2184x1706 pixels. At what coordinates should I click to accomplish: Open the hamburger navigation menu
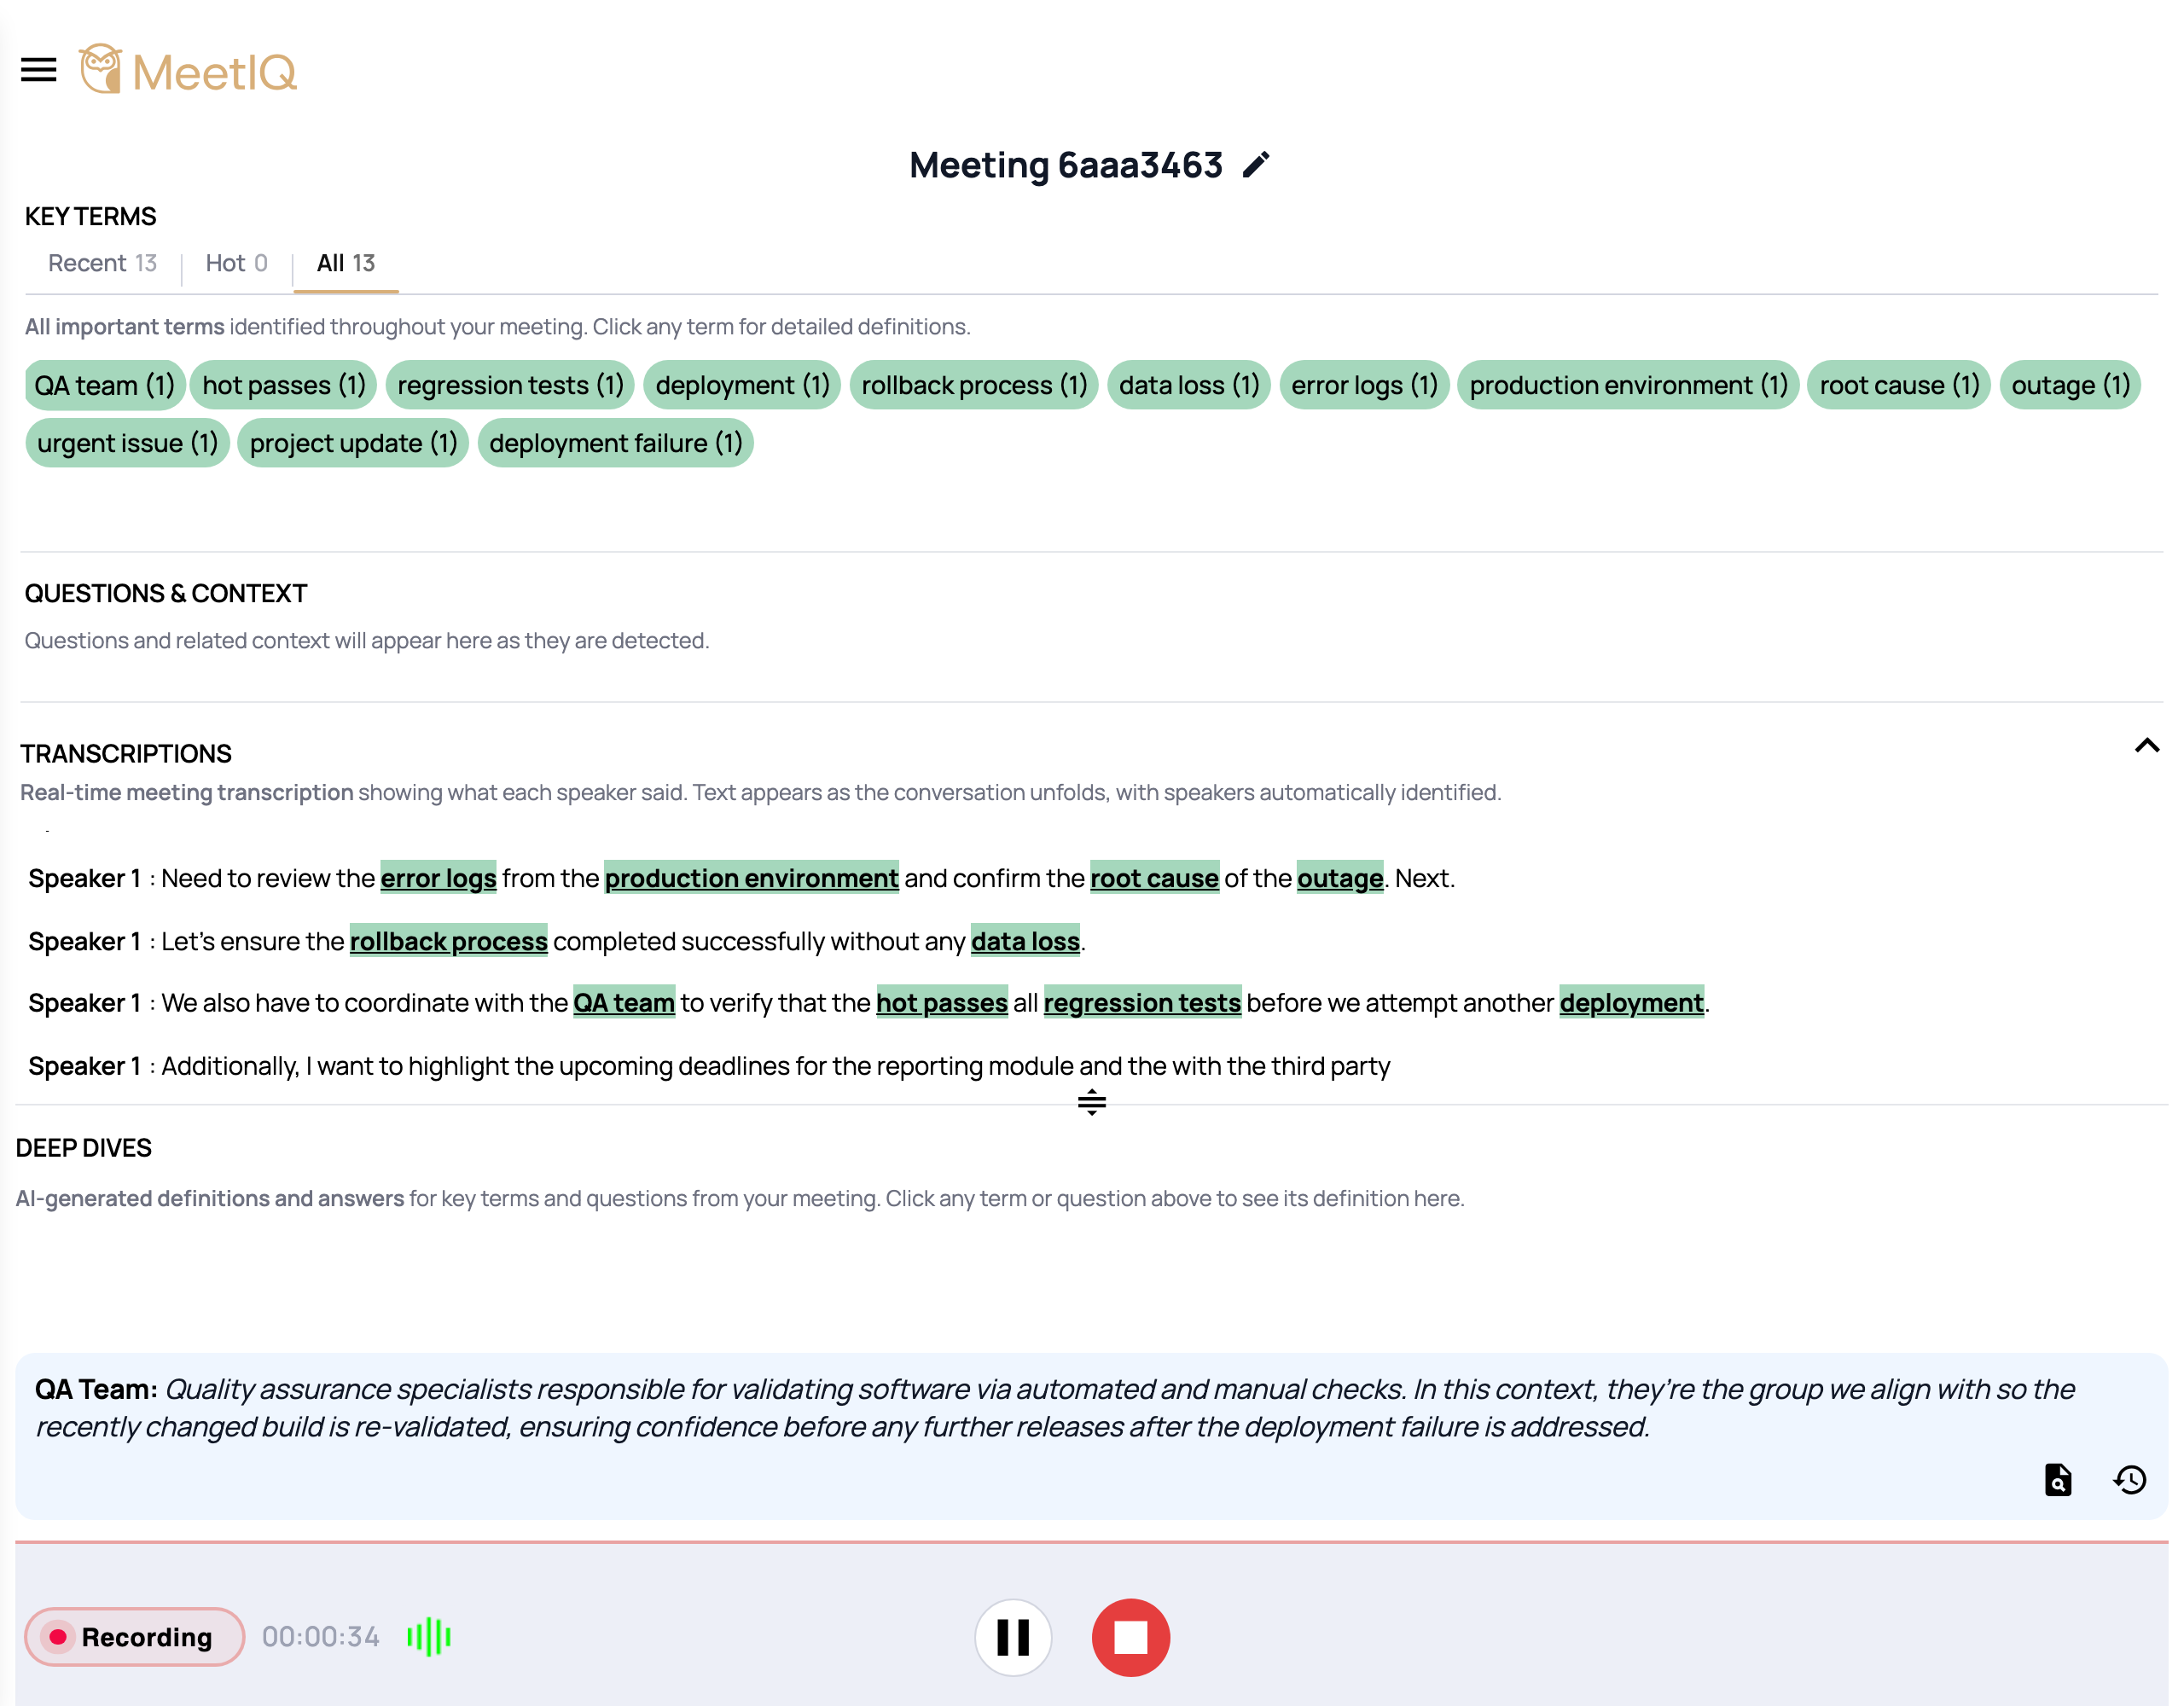(39, 70)
